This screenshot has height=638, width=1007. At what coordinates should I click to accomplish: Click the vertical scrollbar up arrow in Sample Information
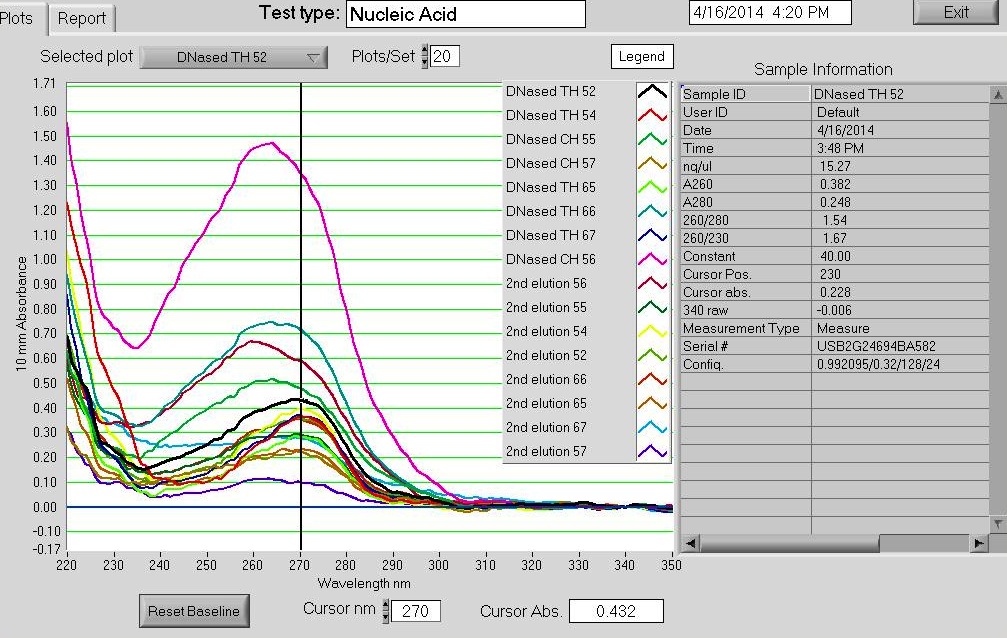pos(996,94)
